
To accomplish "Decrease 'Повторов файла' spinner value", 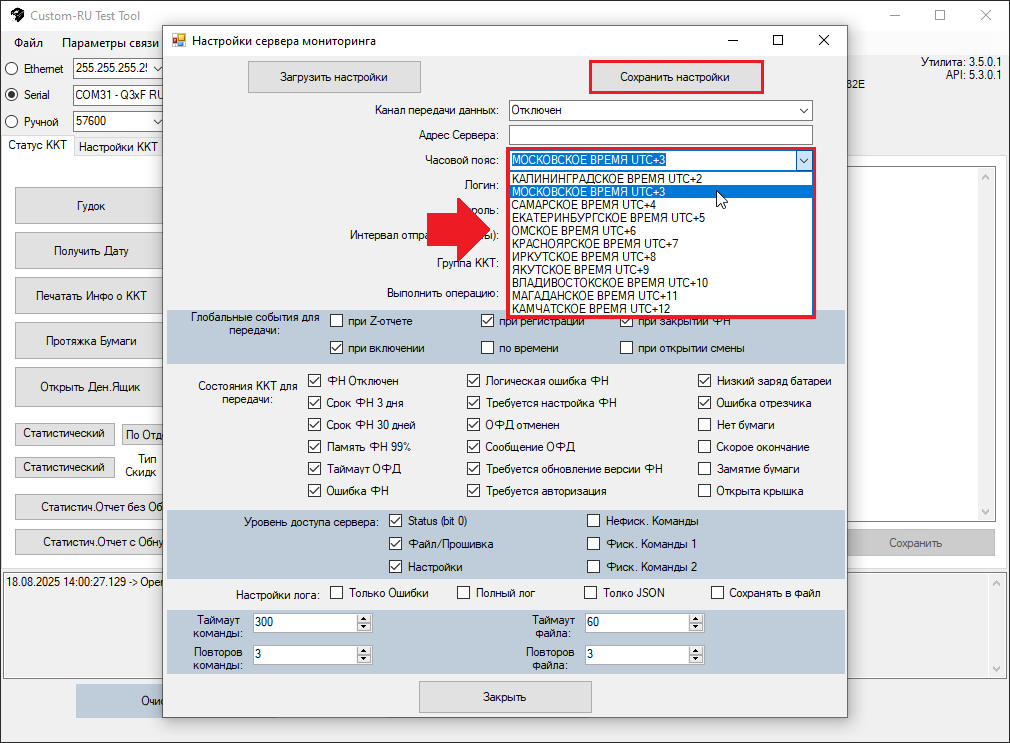I will tap(694, 659).
